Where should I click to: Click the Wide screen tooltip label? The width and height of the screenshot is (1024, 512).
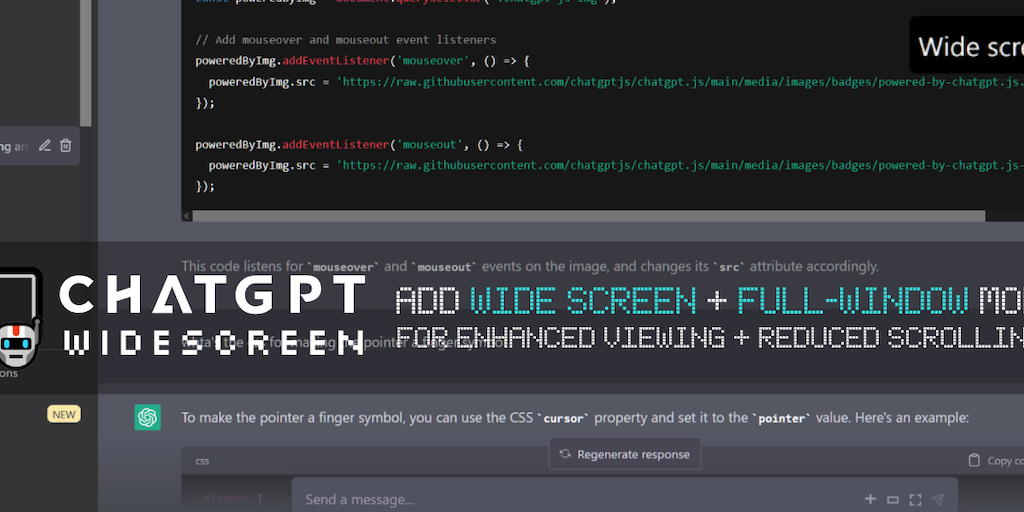coord(968,46)
